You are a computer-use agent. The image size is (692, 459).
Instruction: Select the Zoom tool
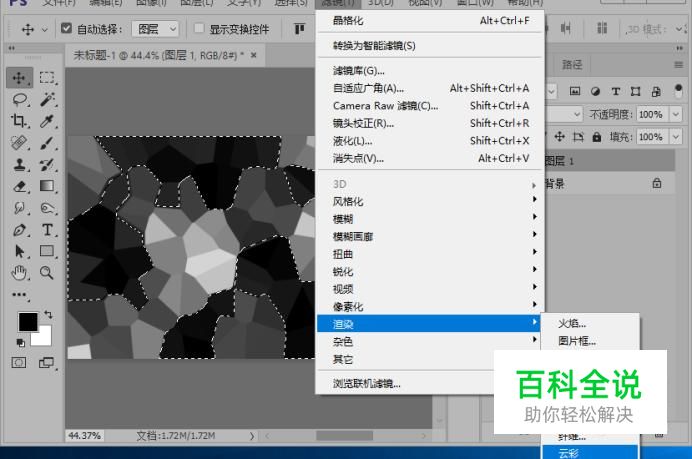pos(47,273)
